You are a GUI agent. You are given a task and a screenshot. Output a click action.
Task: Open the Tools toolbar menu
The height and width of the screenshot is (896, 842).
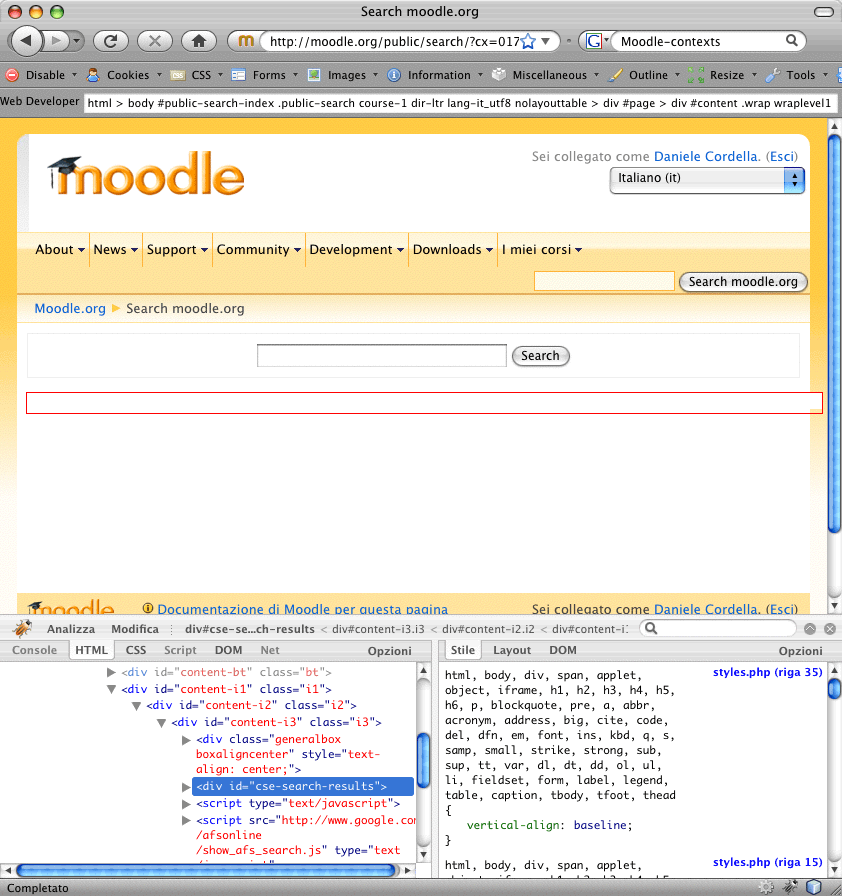[797, 75]
